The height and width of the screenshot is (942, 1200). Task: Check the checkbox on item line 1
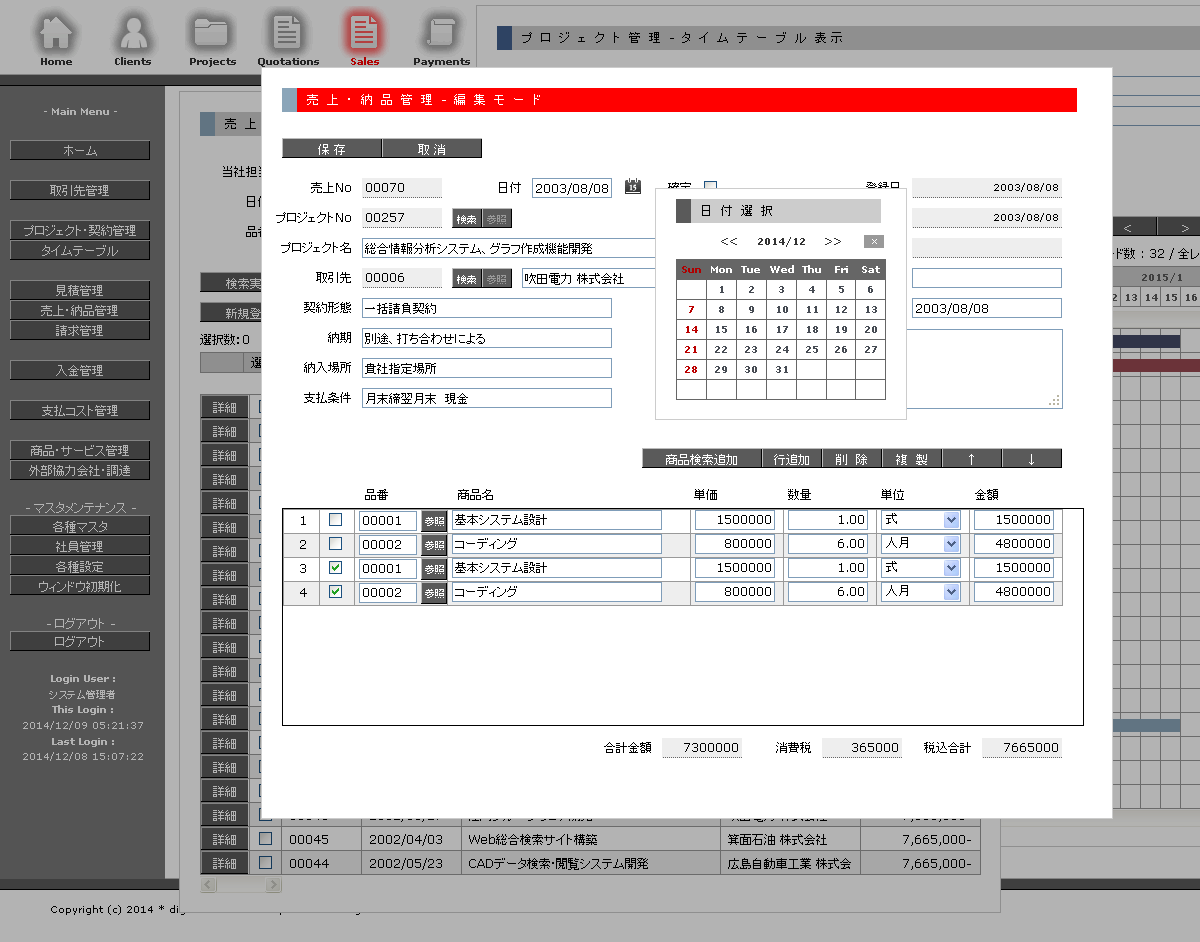point(336,519)
